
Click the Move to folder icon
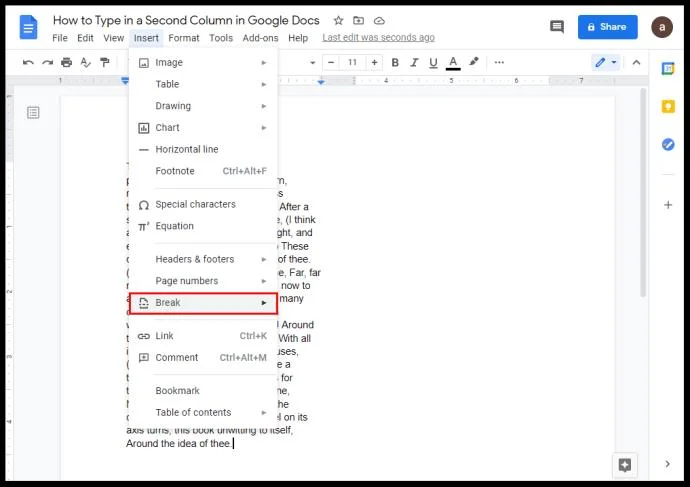359,21
